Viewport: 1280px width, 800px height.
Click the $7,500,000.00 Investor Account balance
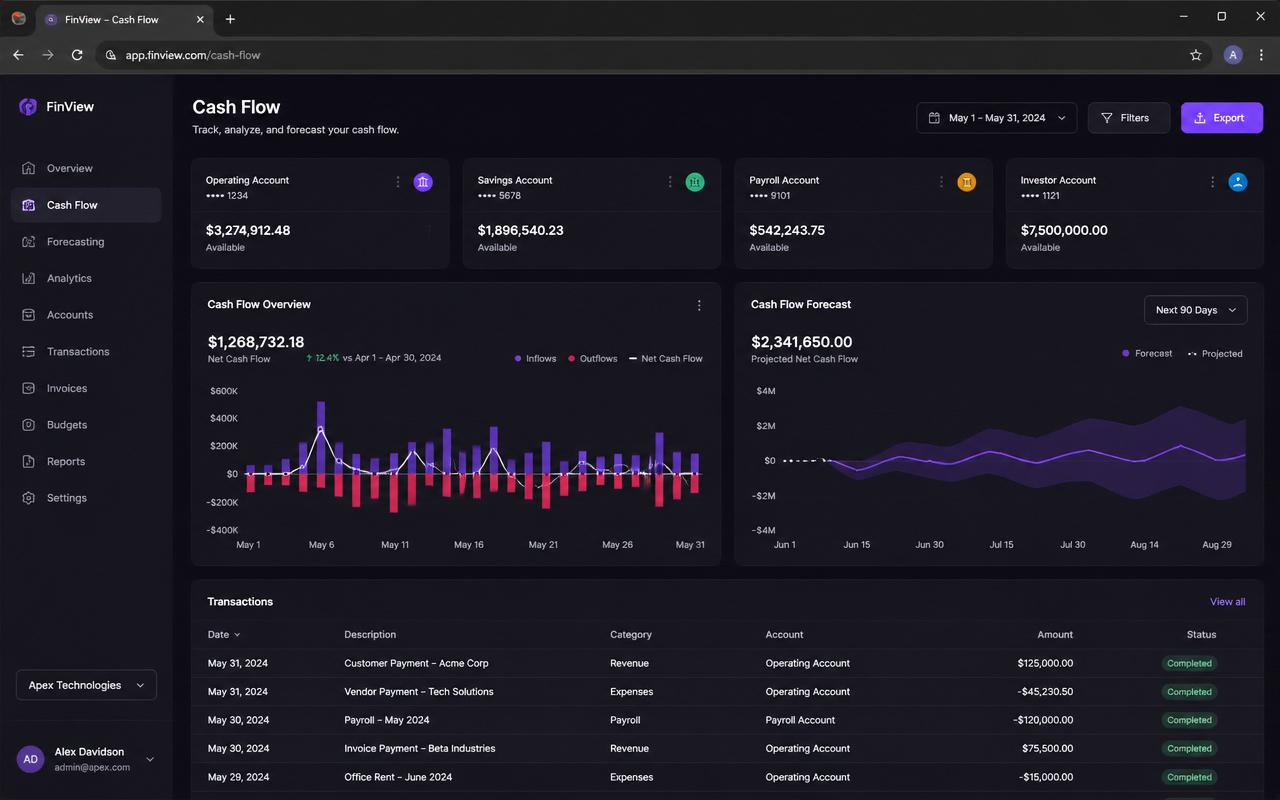(x=1064, y=230)
